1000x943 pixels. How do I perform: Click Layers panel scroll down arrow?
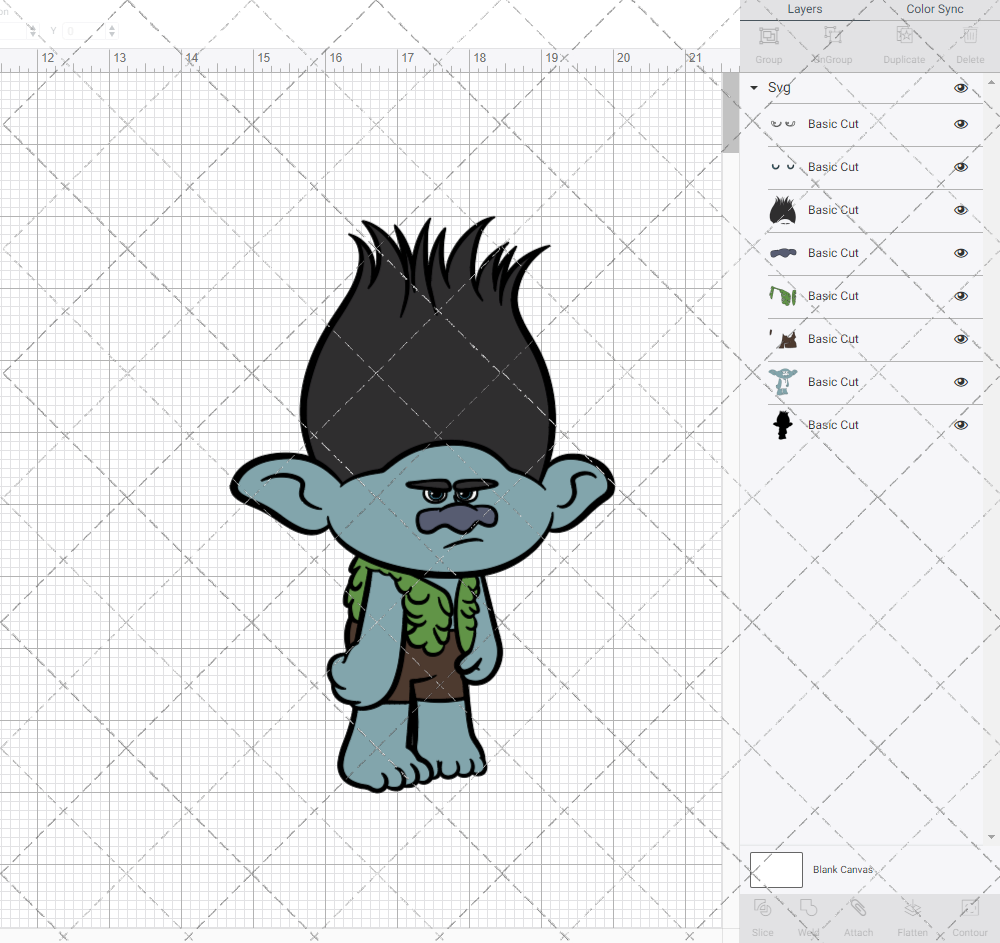click(x=990, y=837)
